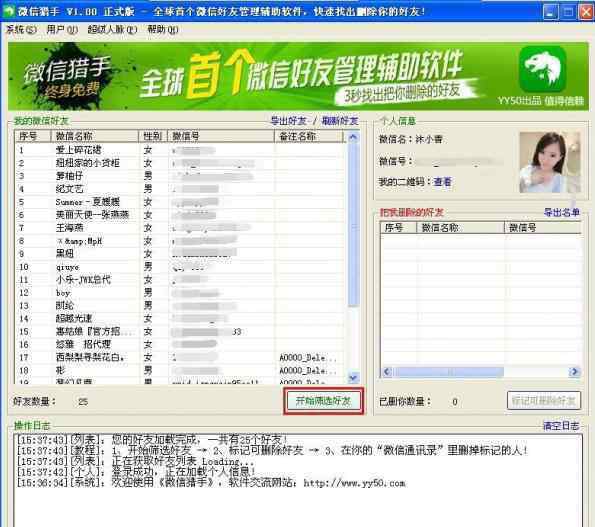Click the deleted-friends list left scroll arrow
Screen dimensions: 595x527
[387, 371]
